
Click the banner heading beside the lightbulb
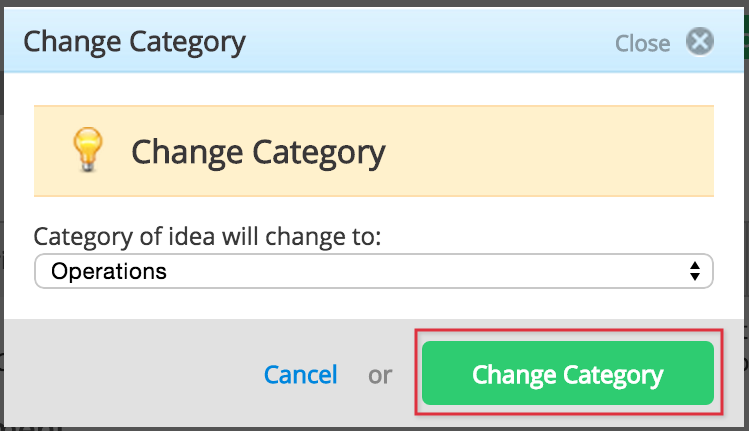[258, 152]
